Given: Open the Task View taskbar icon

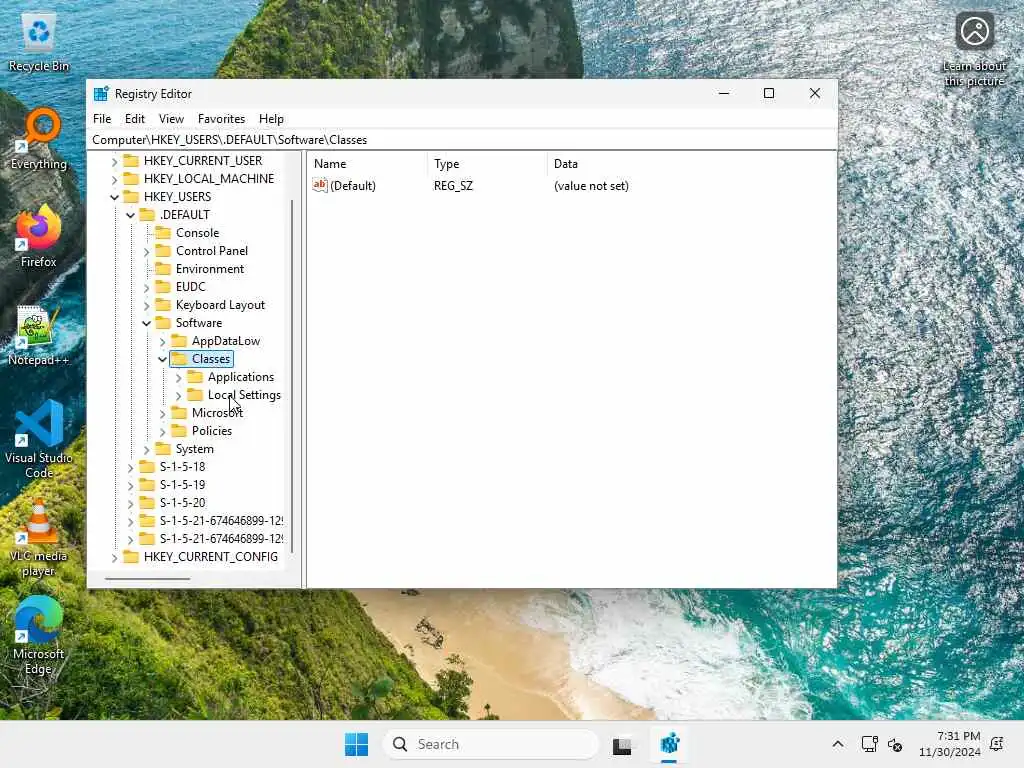Looking at the screenshot, I should 622,744.
